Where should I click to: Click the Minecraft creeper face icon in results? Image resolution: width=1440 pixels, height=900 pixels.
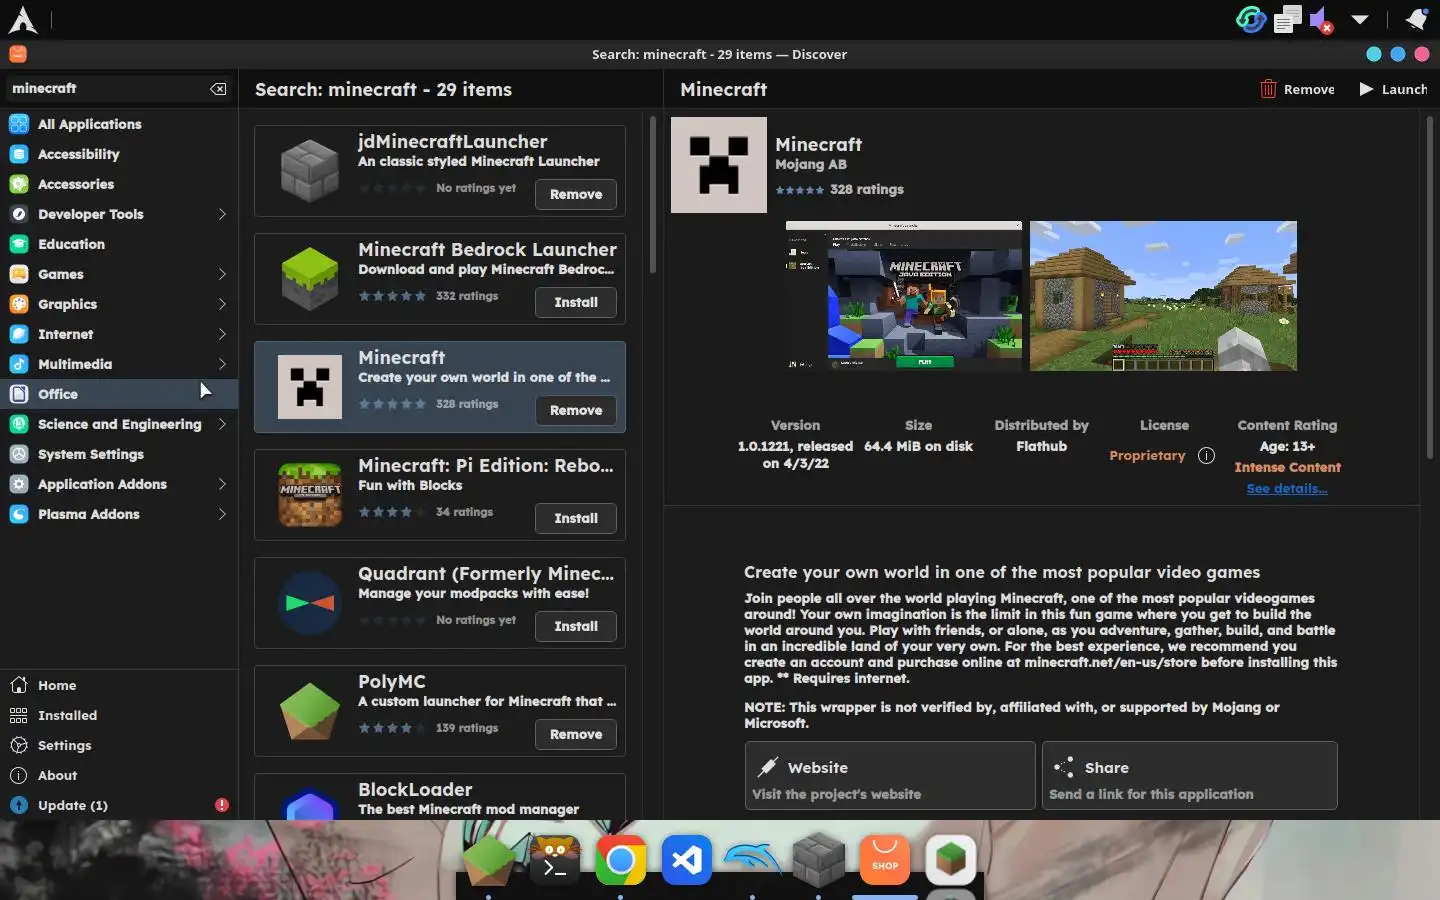310,387
